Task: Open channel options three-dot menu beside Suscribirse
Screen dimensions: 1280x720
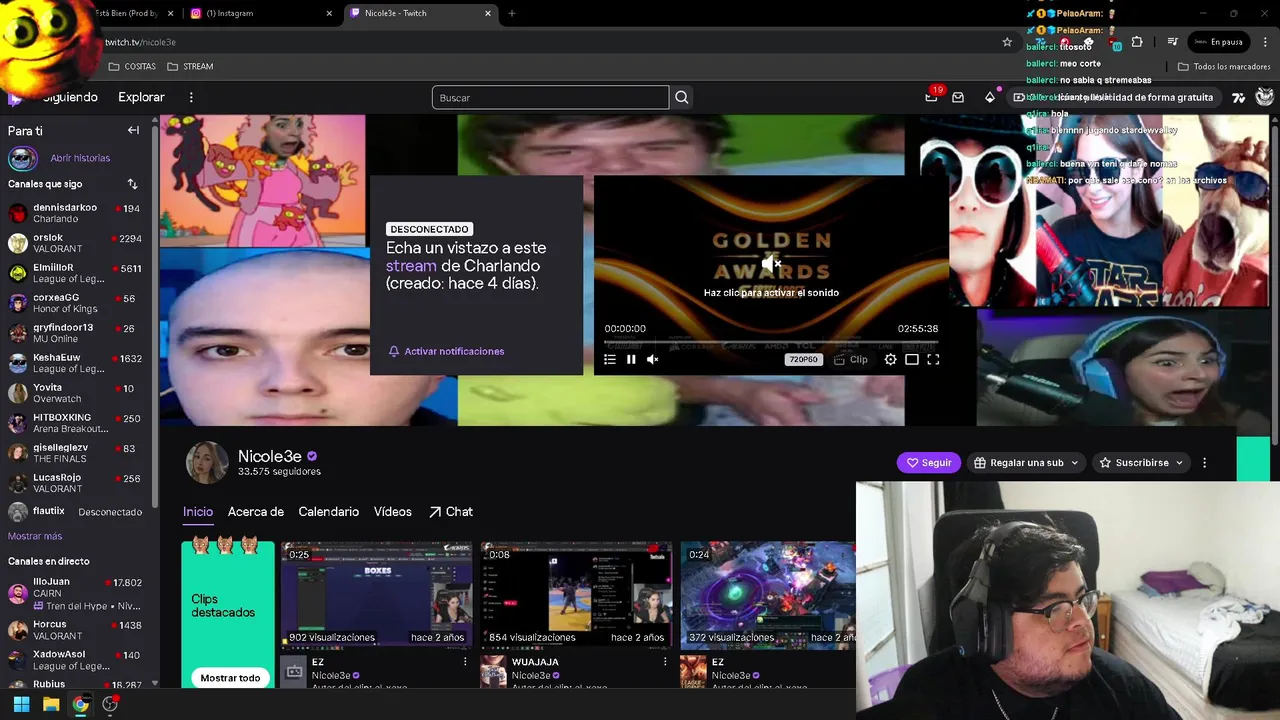Action: [x=1204, y=463]
